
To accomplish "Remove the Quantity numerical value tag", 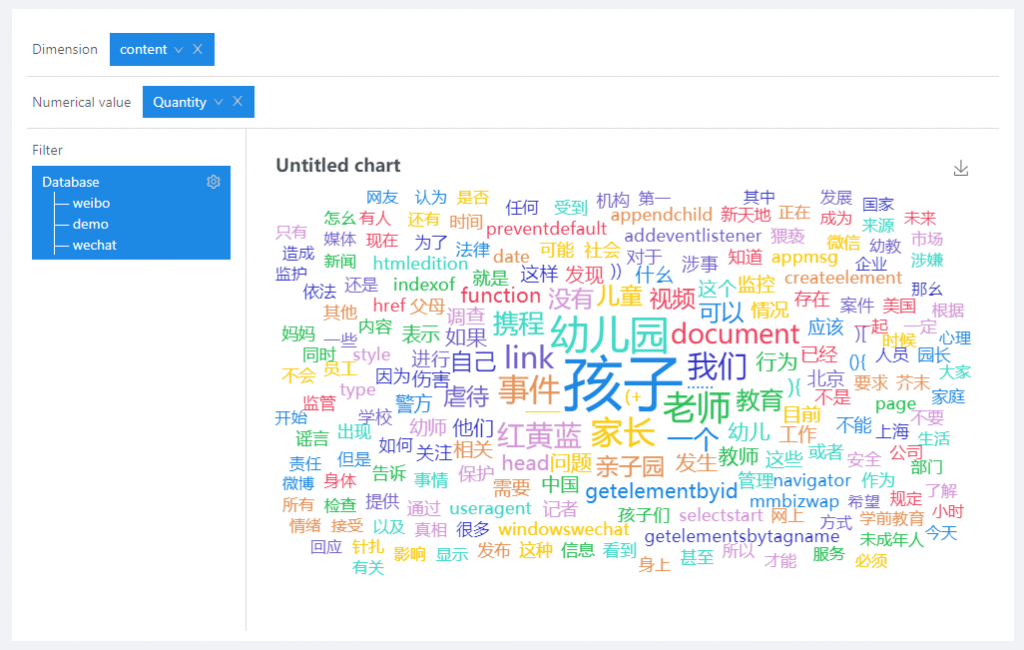I will click(237, 102).
